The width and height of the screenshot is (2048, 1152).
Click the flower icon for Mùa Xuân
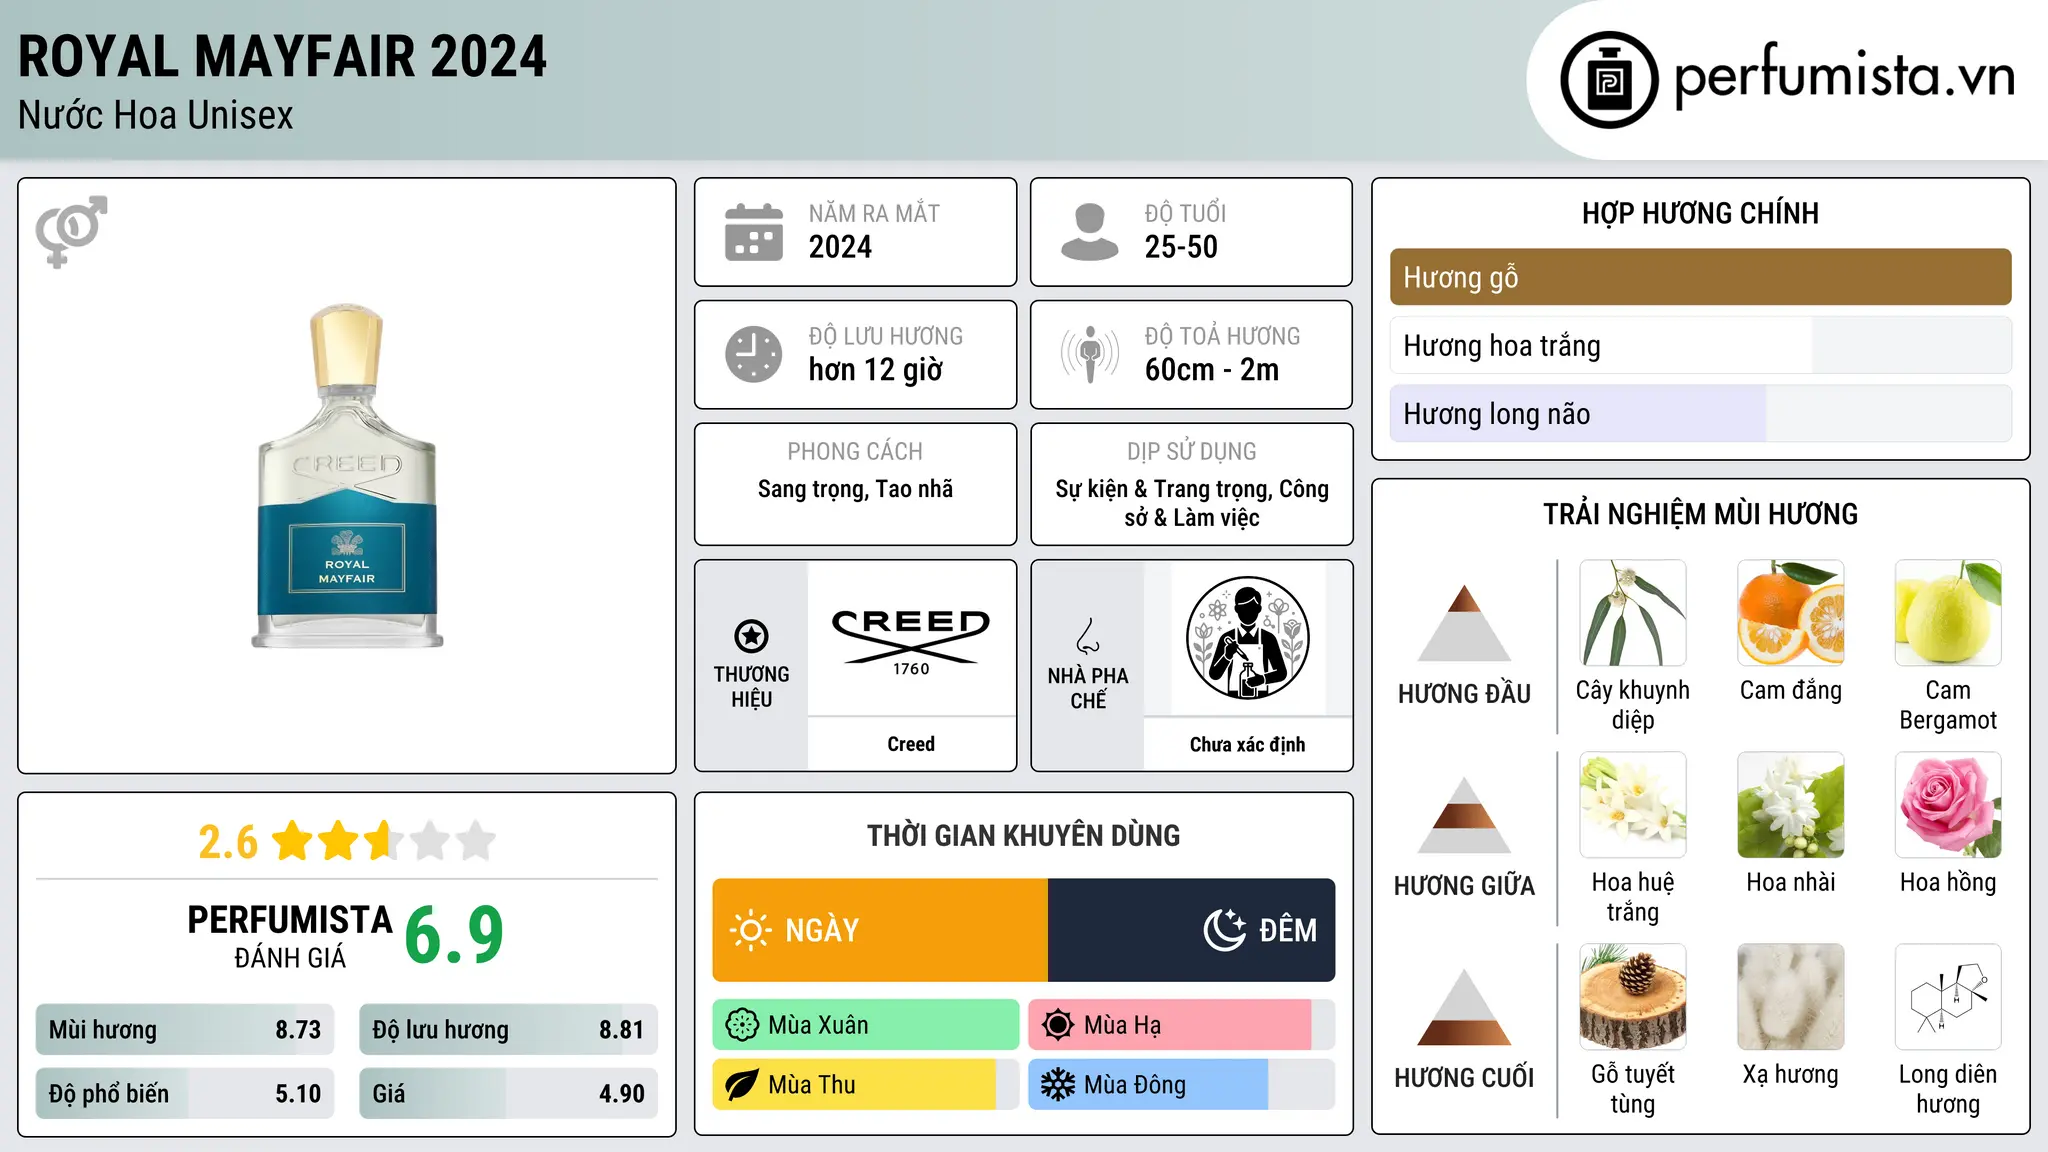[742, 1025]
